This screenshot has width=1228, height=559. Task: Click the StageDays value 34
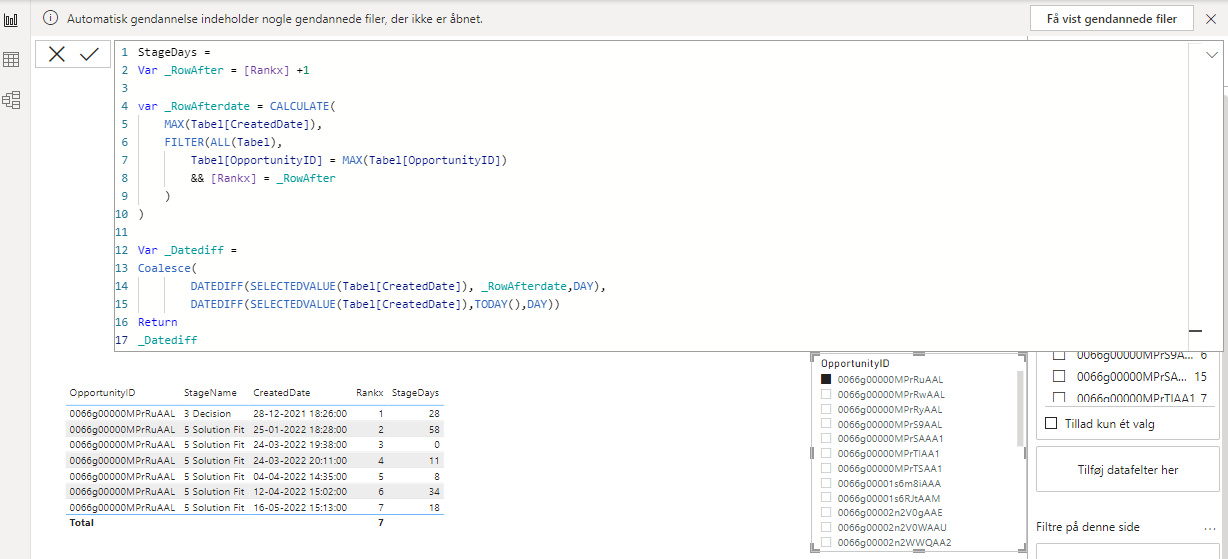[x=433, y=491]
